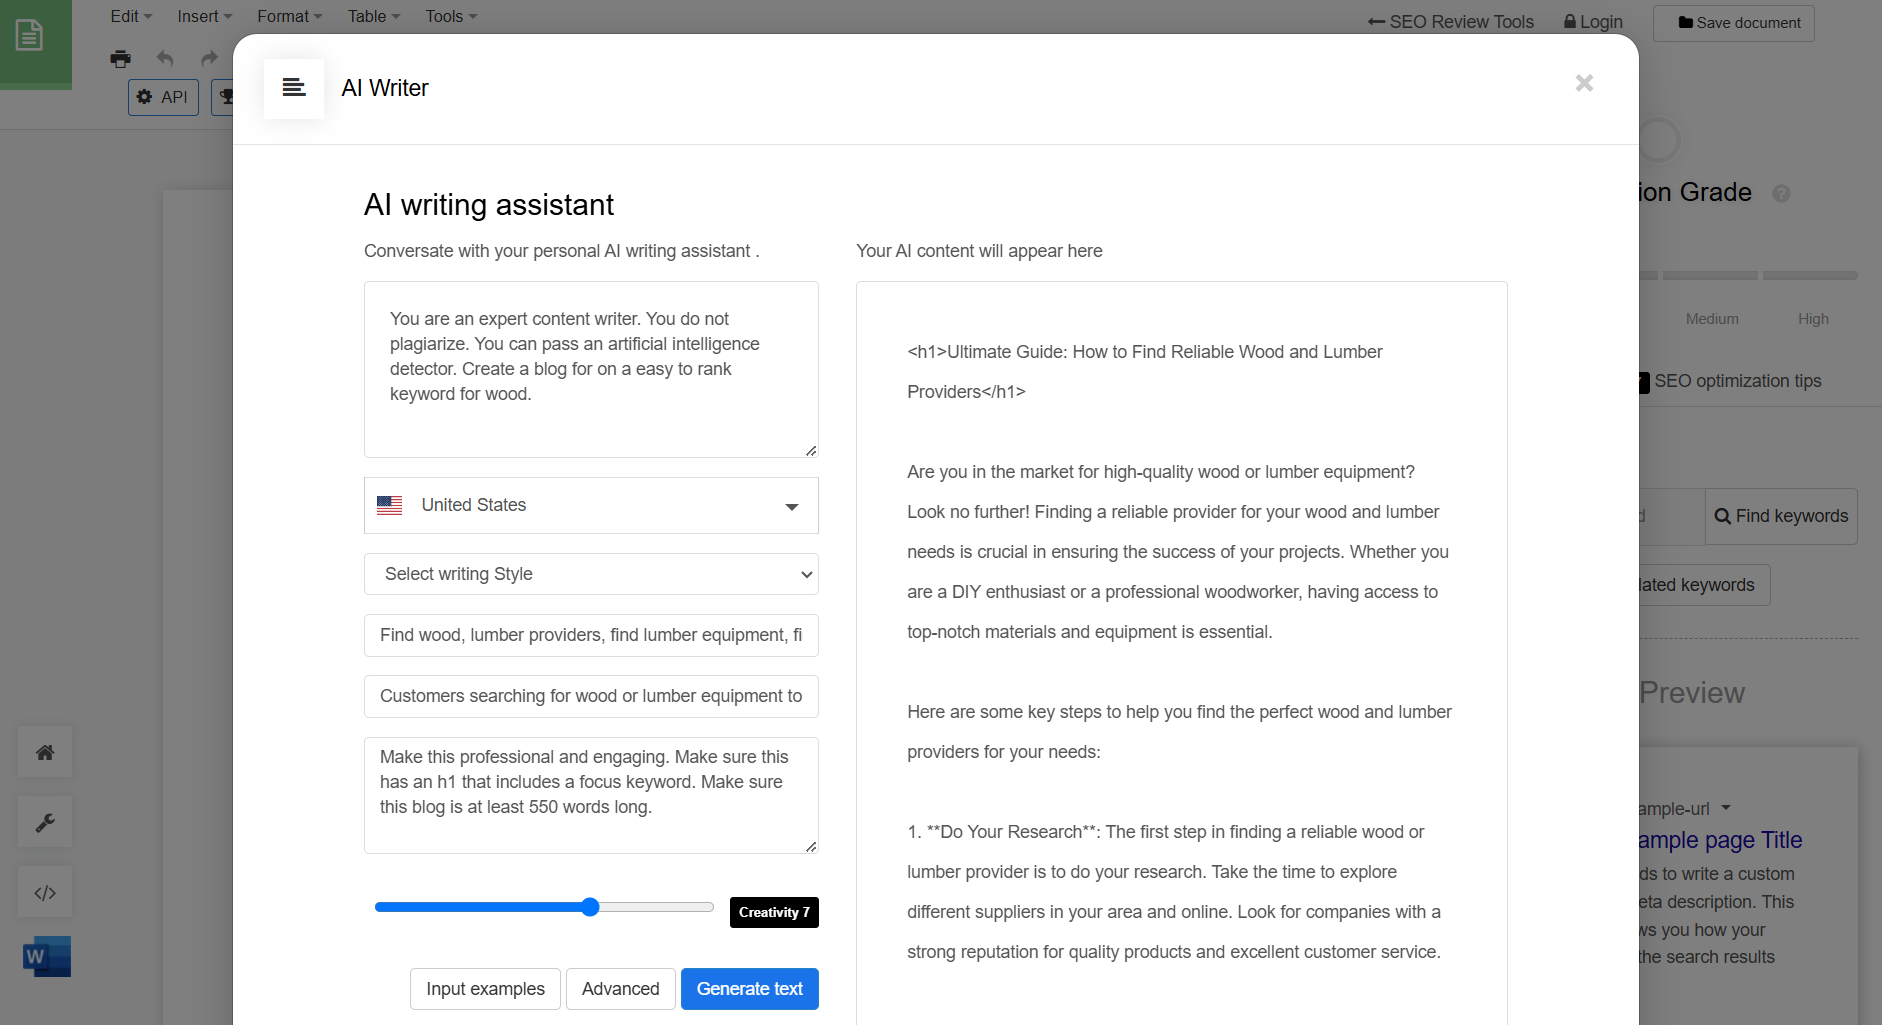Click the undo arrow icon
This screenshot has height=1025, width=1882.
[x=164, y=59]
